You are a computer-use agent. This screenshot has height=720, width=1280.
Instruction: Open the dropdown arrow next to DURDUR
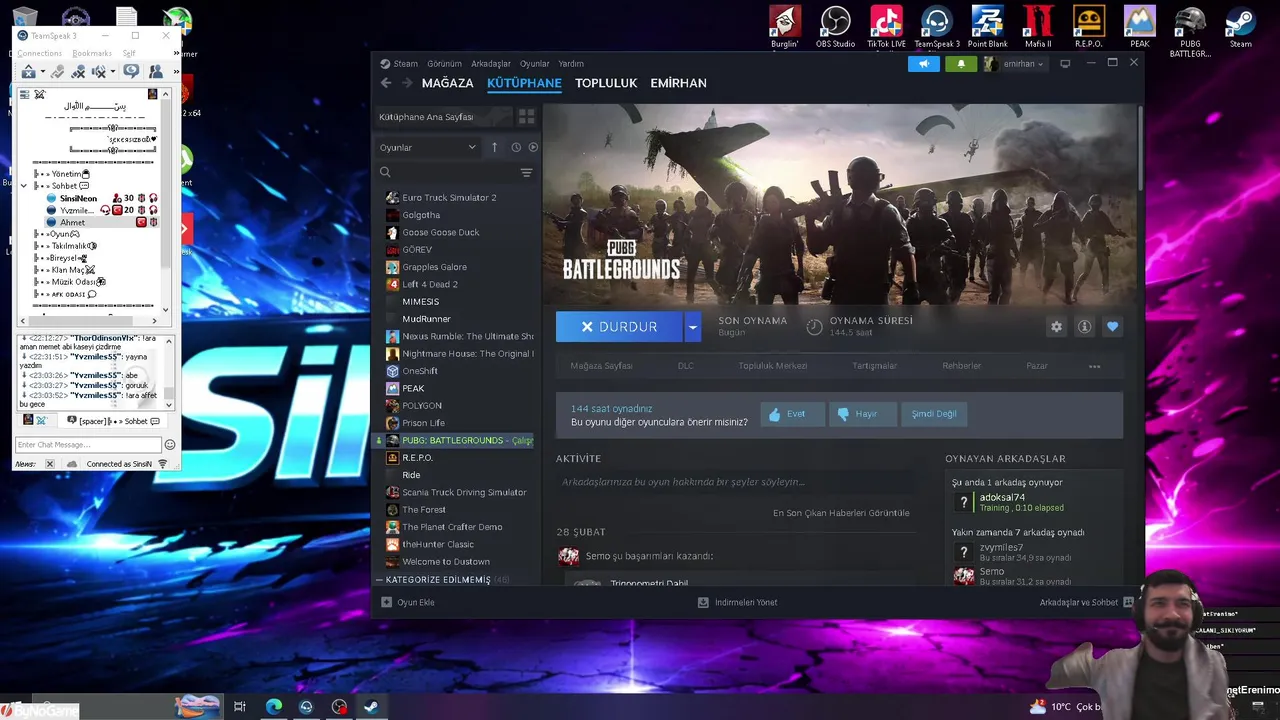(x=693, y=327)
